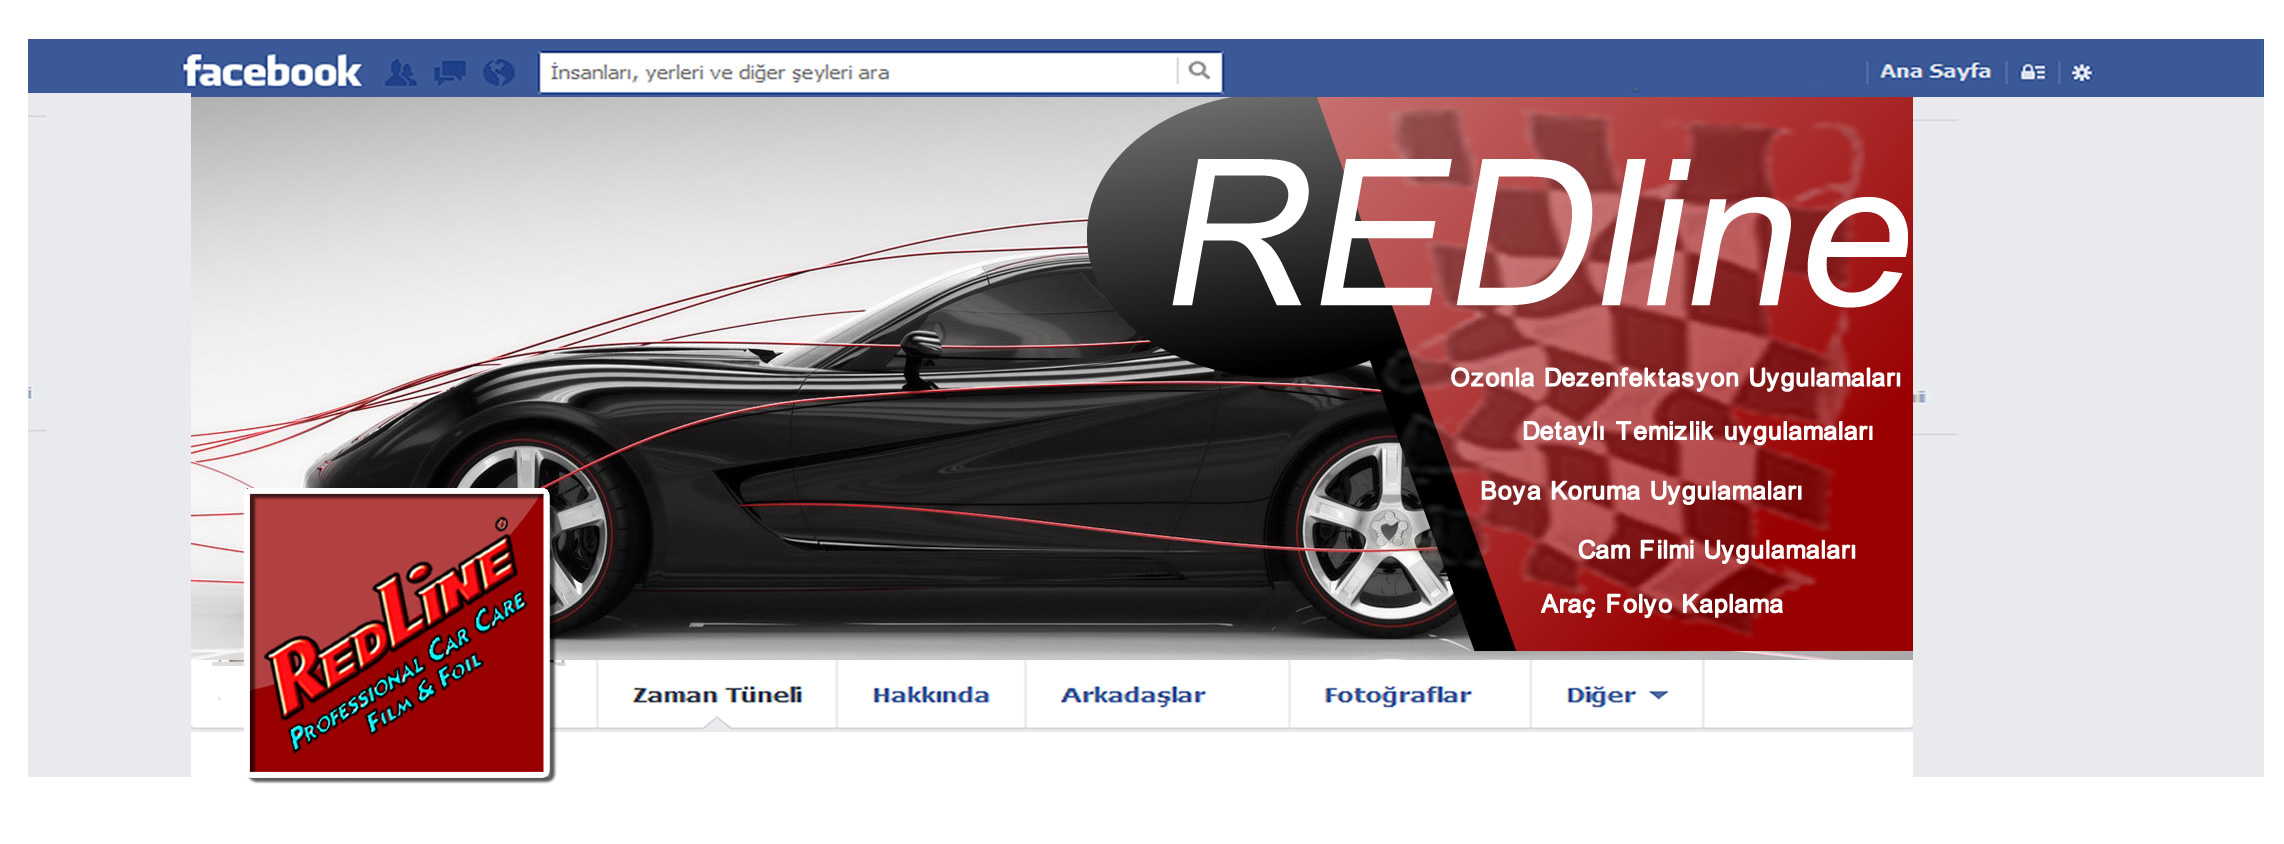Open the messages icon

(449, 72)
